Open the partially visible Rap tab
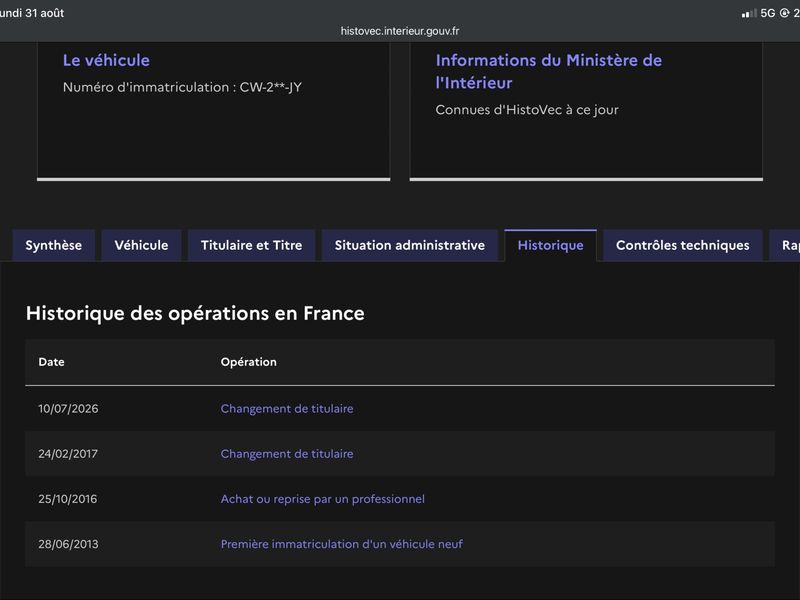This screenshot has height=600, width=800. coord(786,245)
